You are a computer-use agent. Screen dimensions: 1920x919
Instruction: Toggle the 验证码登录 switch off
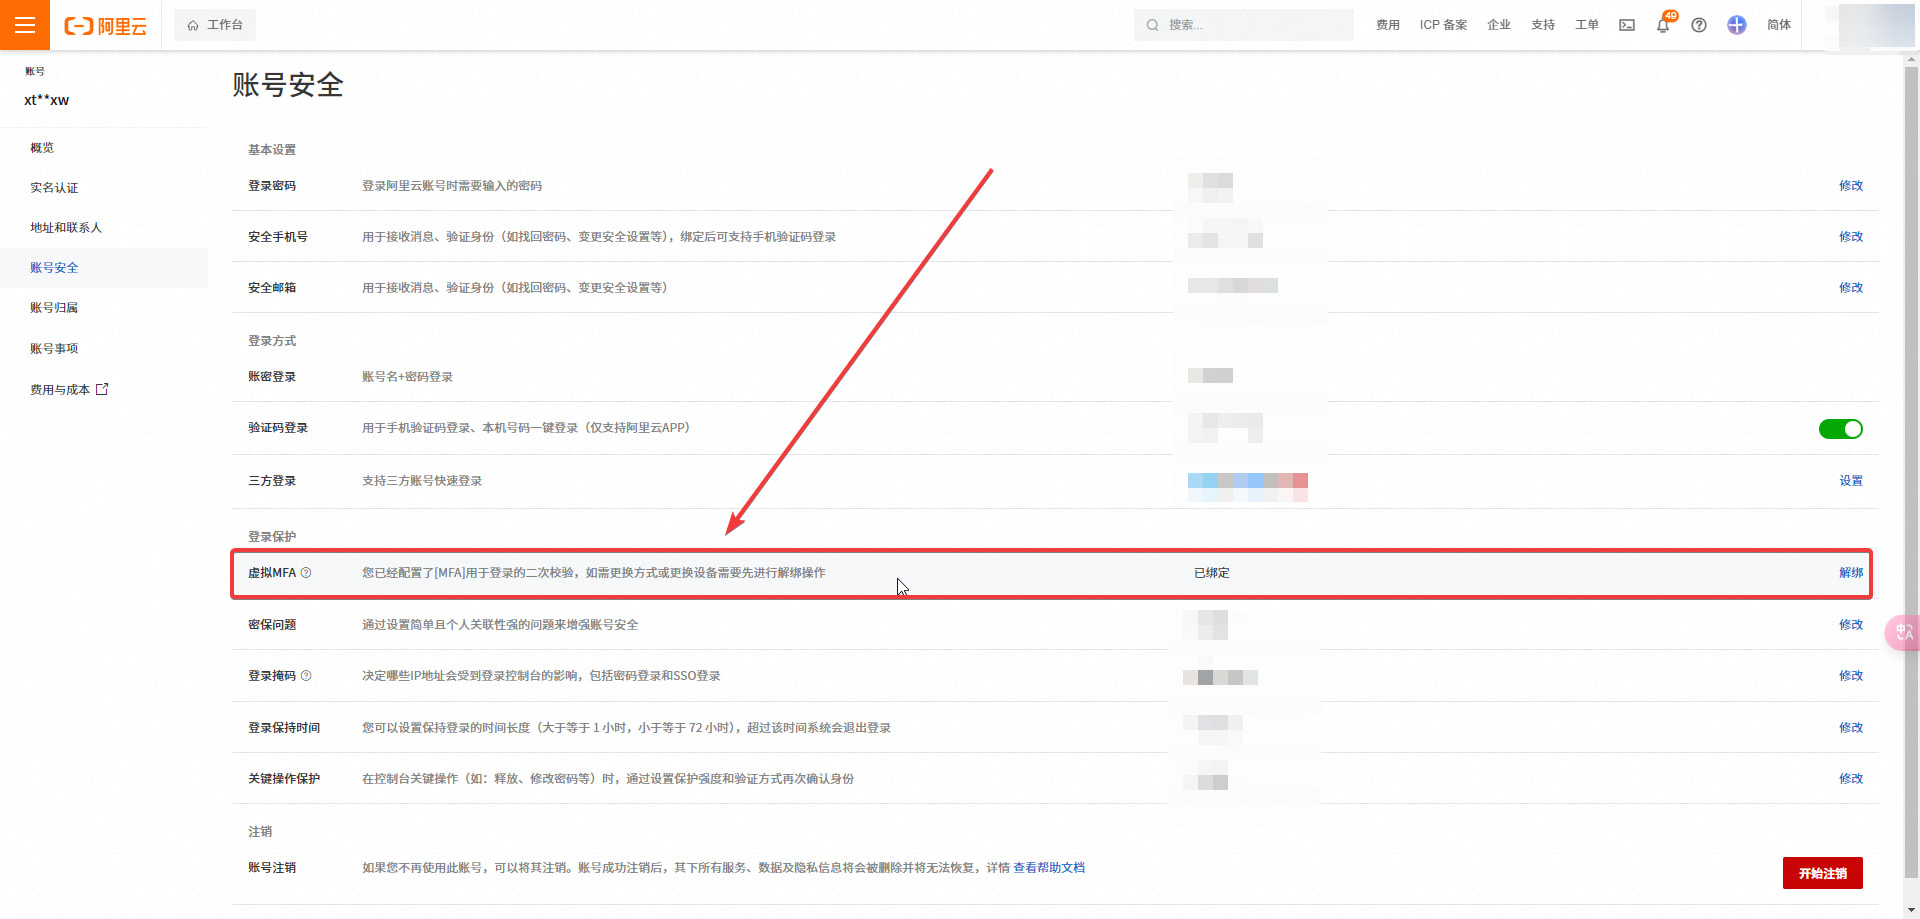1840,429
